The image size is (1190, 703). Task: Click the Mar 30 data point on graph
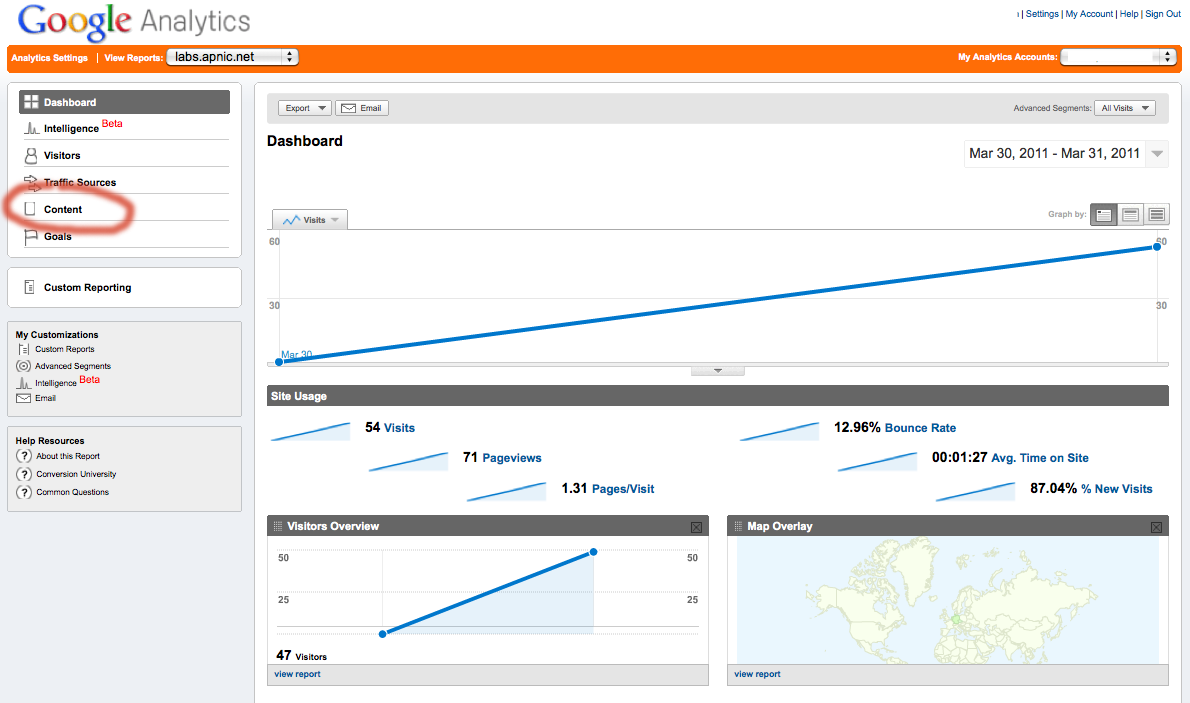(x=279, y=361)
